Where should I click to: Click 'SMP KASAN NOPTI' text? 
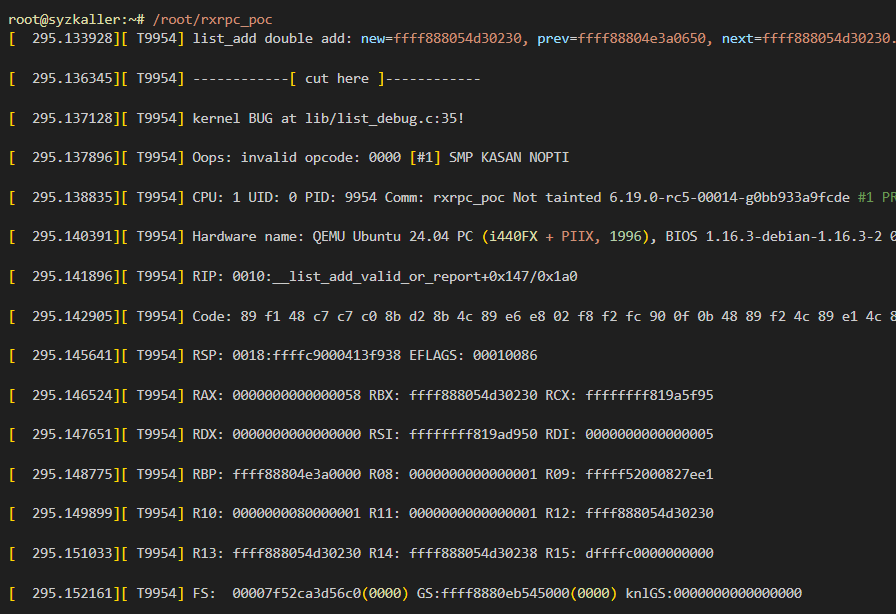click(509, 157)
